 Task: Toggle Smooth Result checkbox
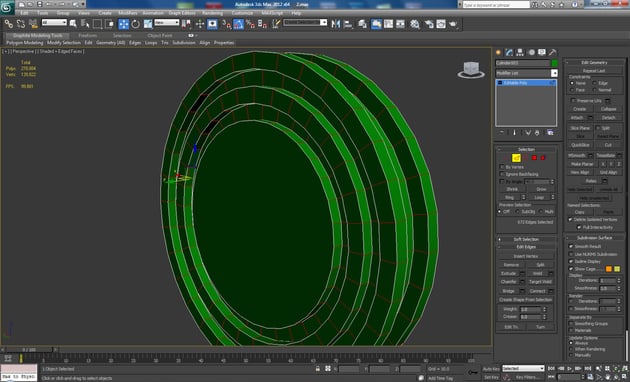point(571,246)
